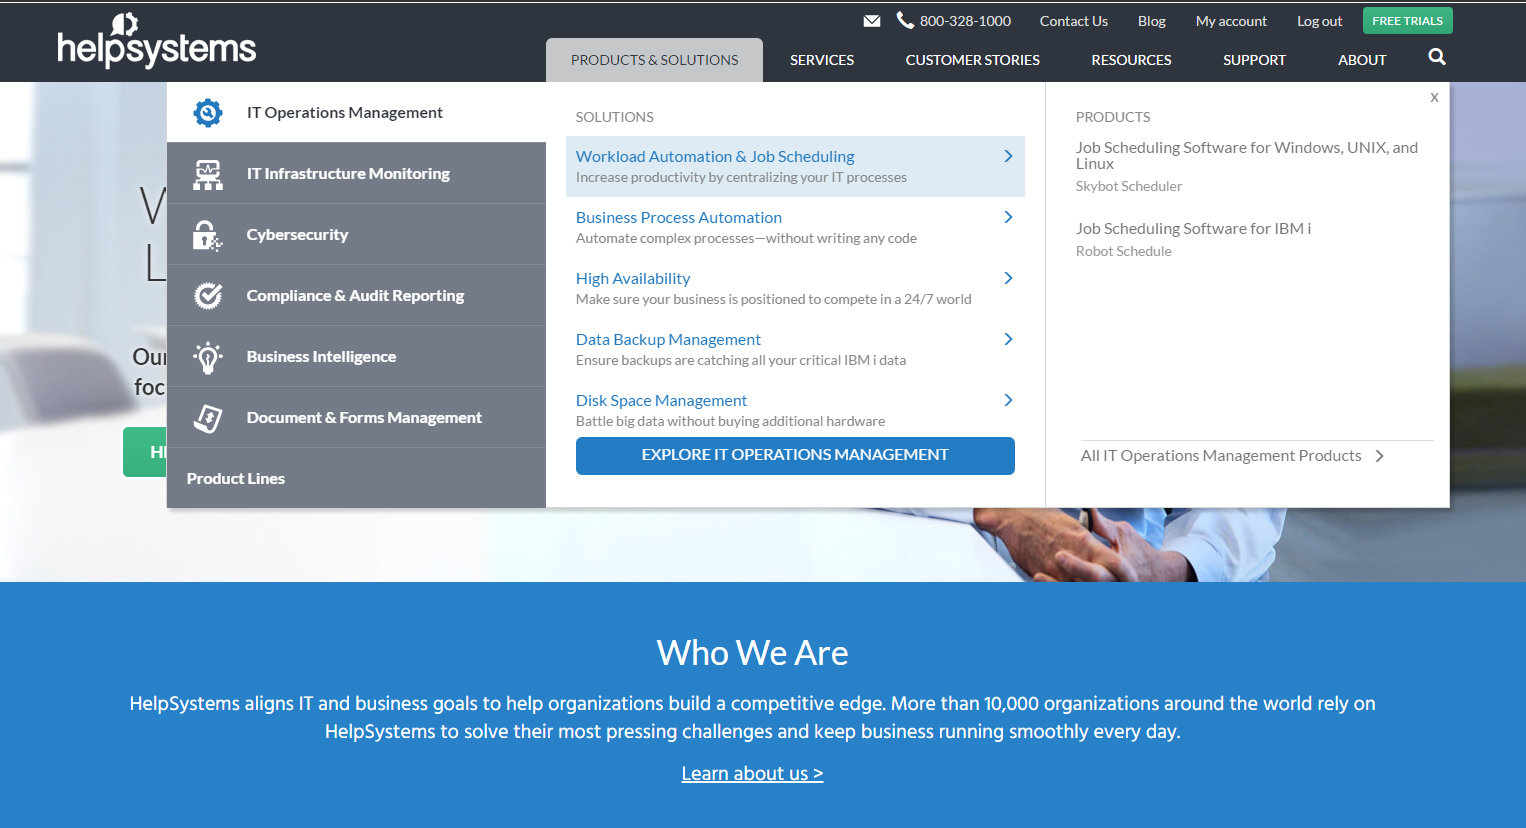Select Document & Forms Management category
Viewport: 1526px width, 828px height.
tap(356, 417)
